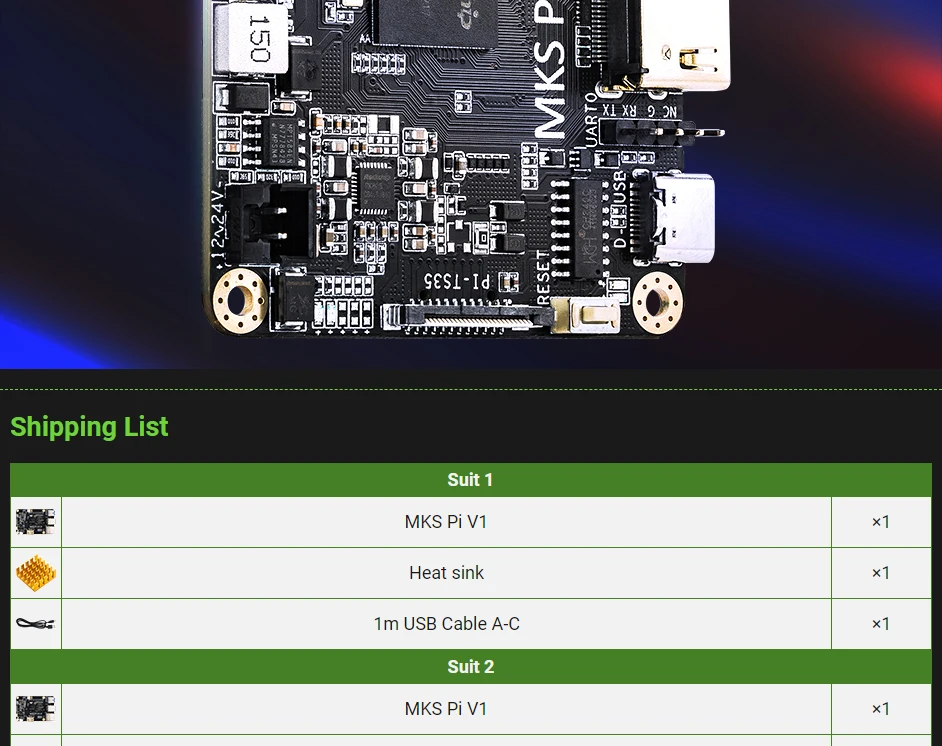Click the MKS Pi V1 item name link
Viewport: 942px width, 746px height.
point(446,521)
